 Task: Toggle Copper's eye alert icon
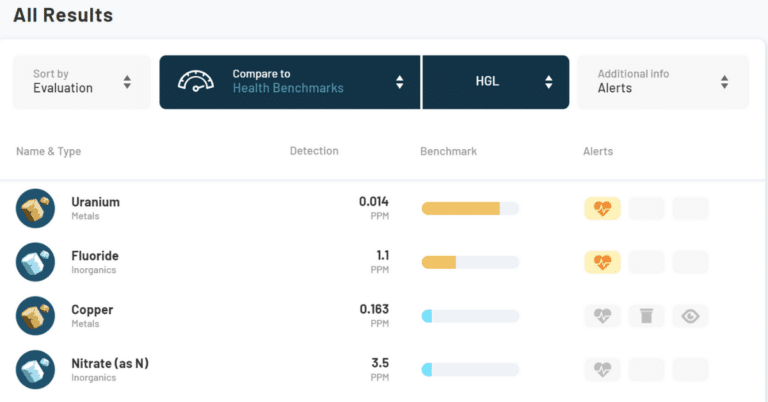click(x=690, y=316)
